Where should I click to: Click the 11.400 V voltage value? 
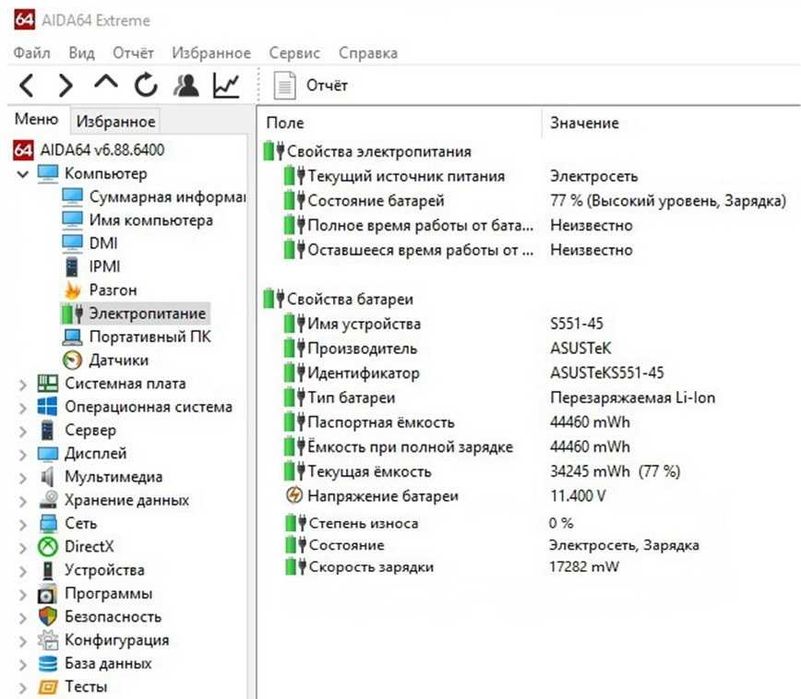tap(578, 496)
